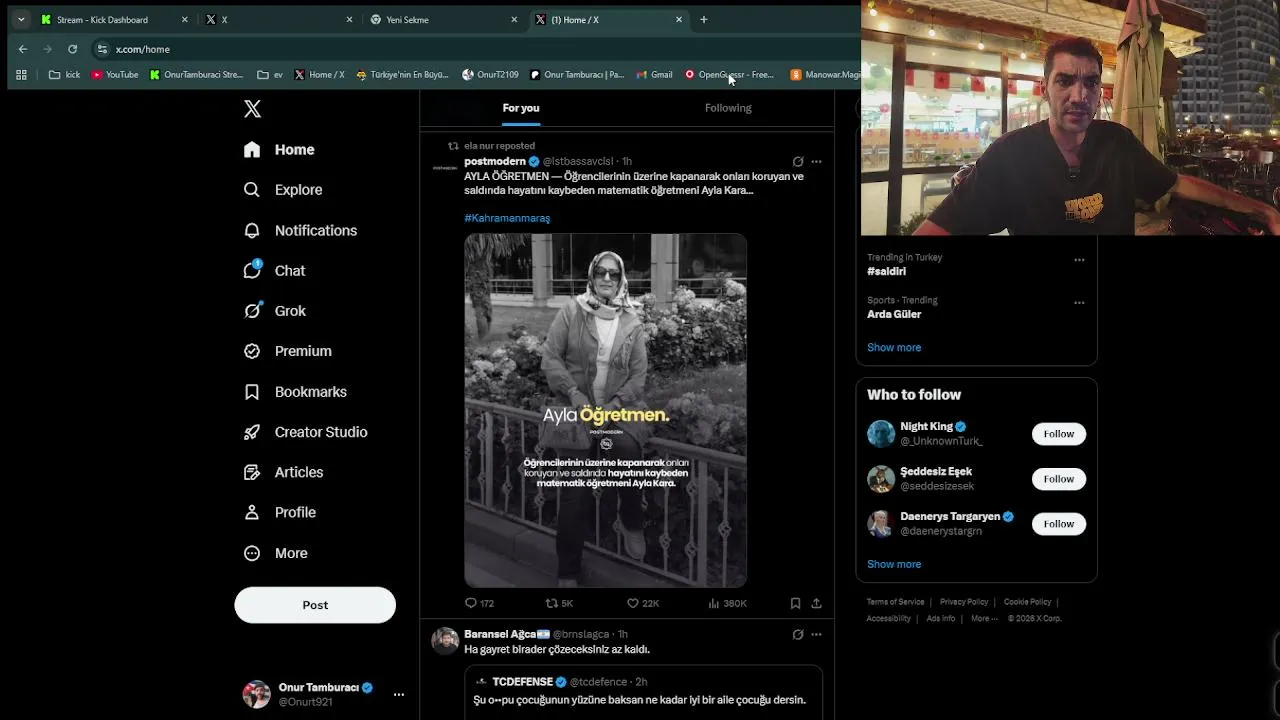This screenshot has width=1280, height=720.
Task: Repost the postmodern post
Action: (x=559, y=603)
